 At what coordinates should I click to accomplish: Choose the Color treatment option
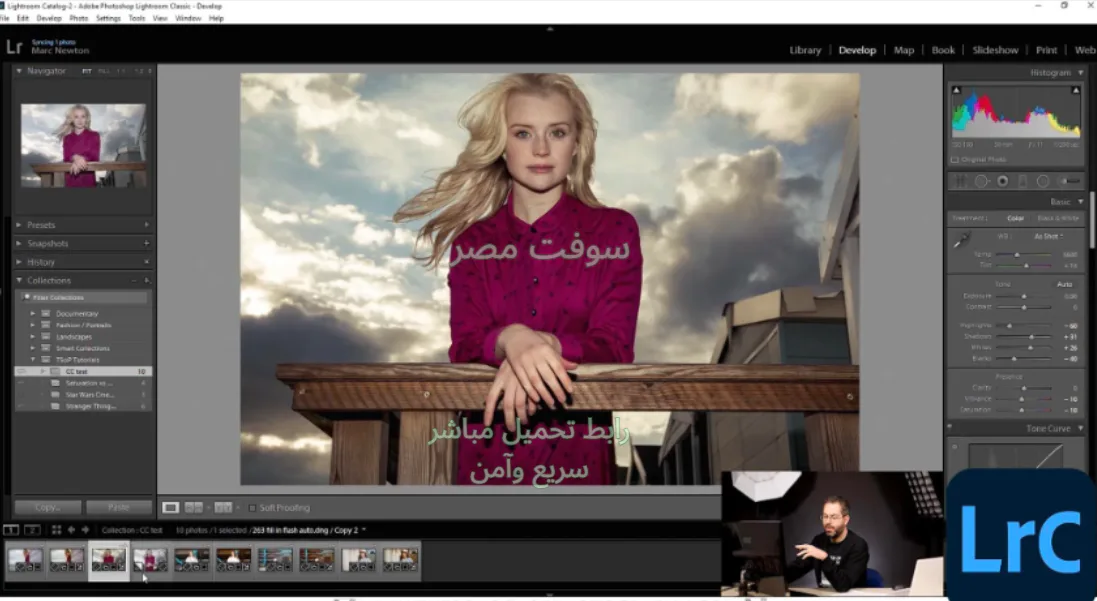coord(1015,218)
